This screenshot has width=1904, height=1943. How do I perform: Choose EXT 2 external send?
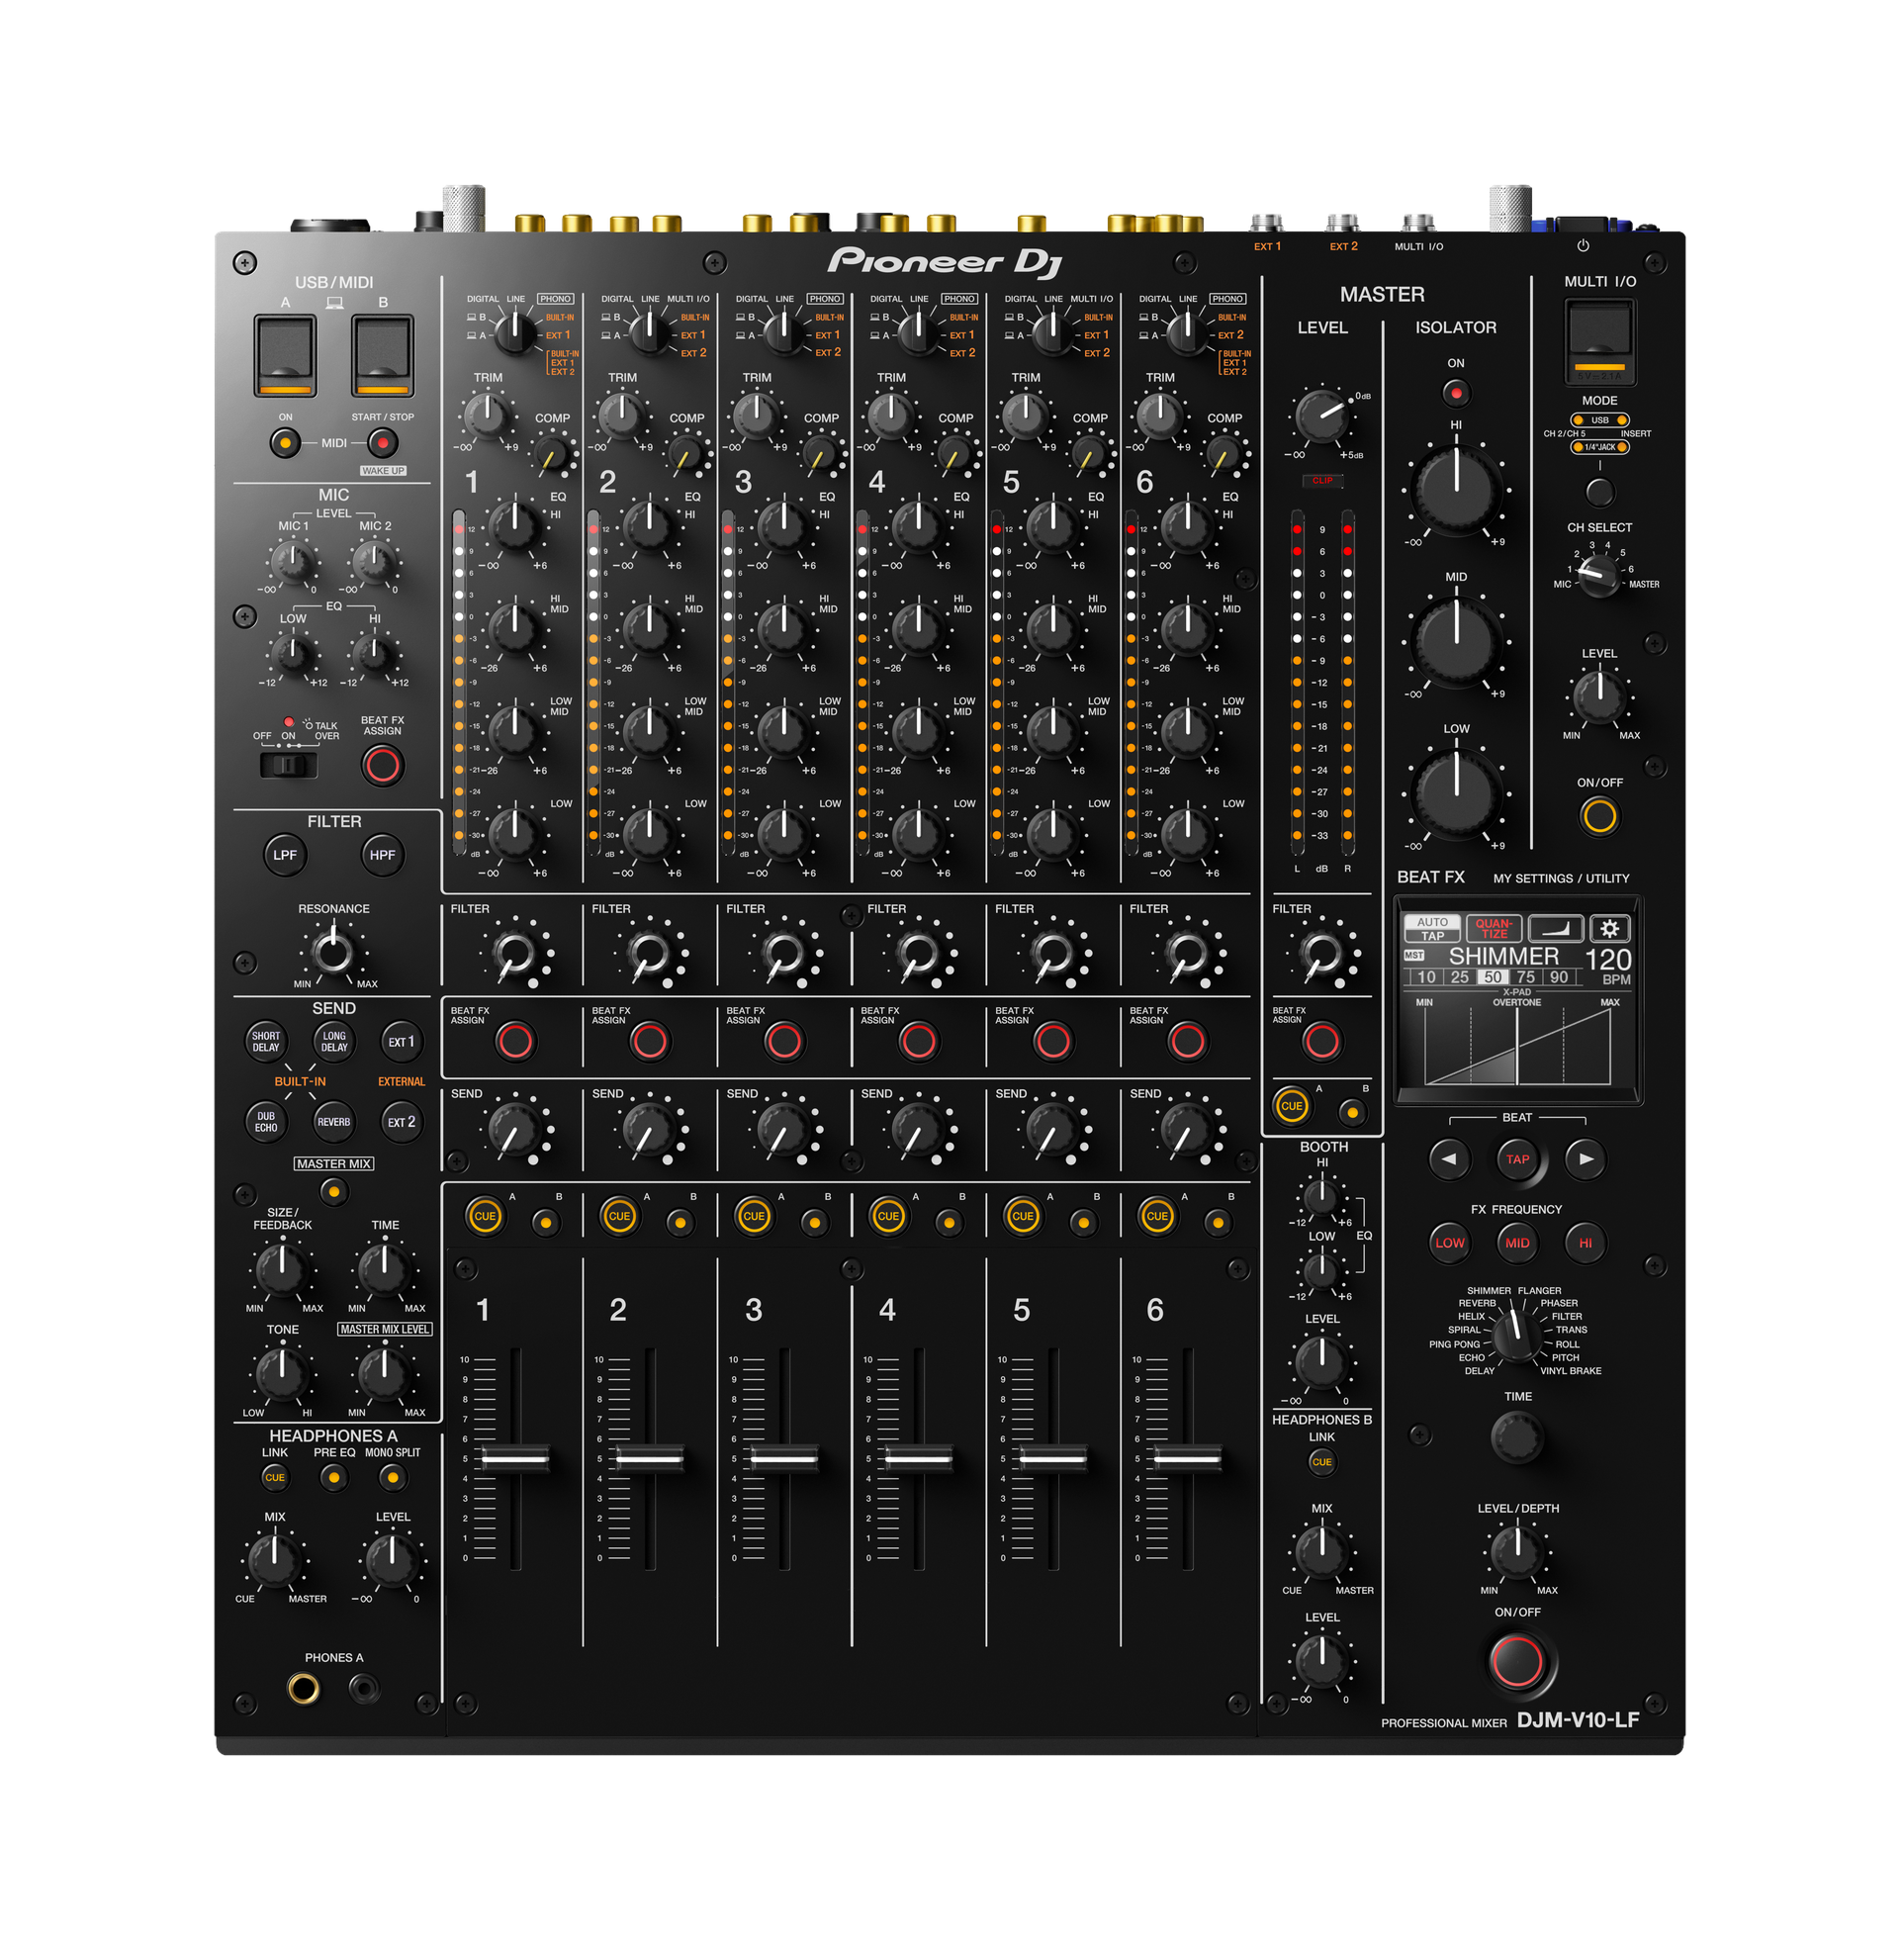(401, 1122)
